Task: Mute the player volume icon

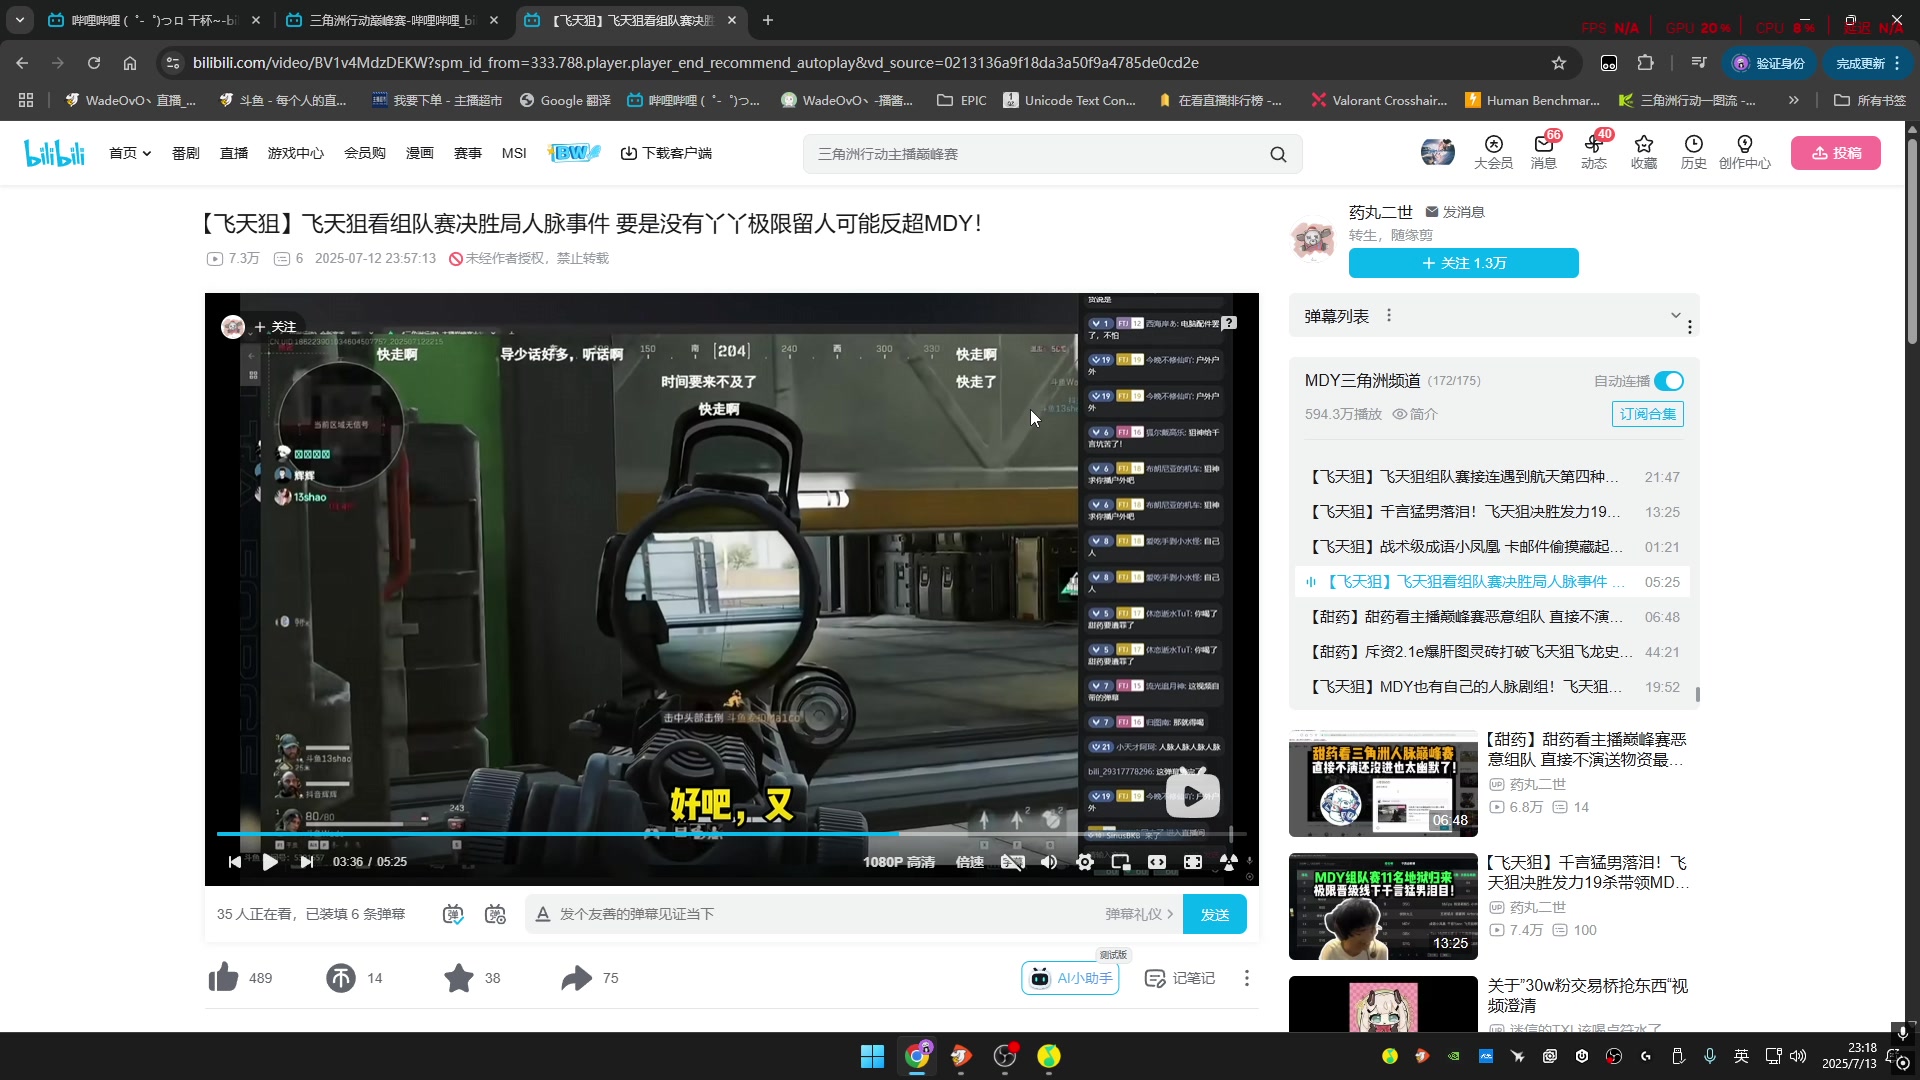Action: [1049, 862]
